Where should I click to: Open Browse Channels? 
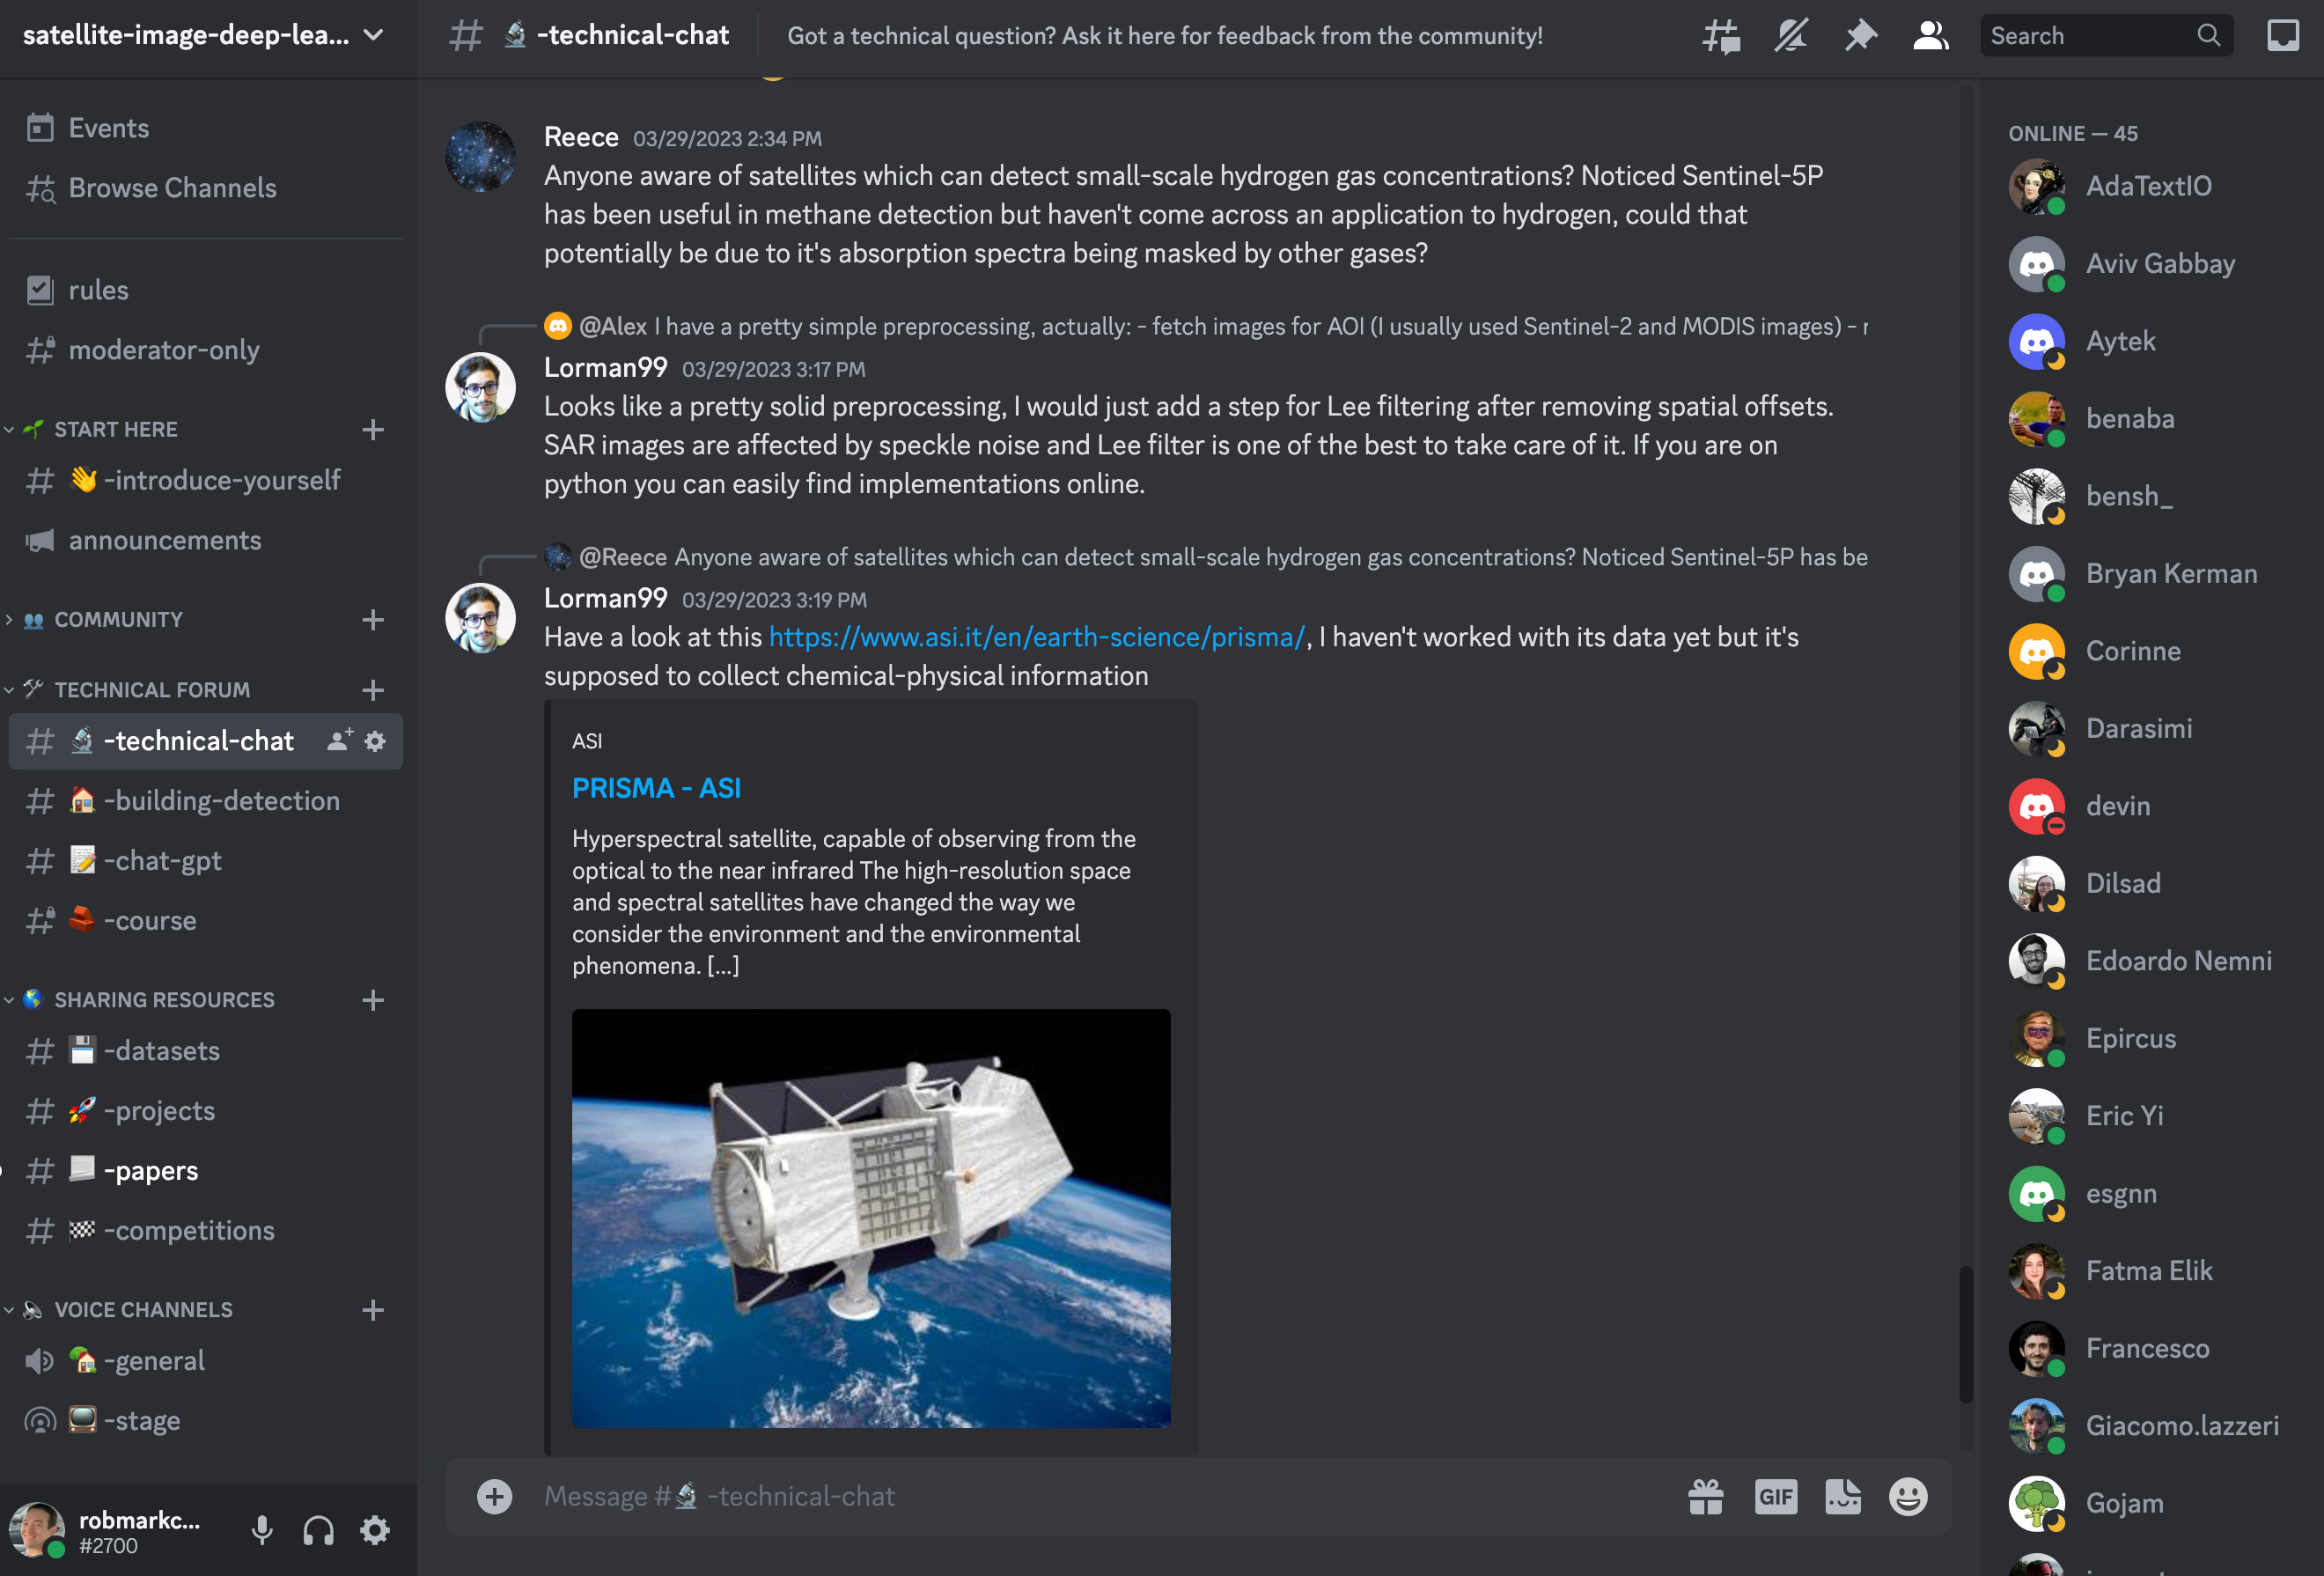206,188
